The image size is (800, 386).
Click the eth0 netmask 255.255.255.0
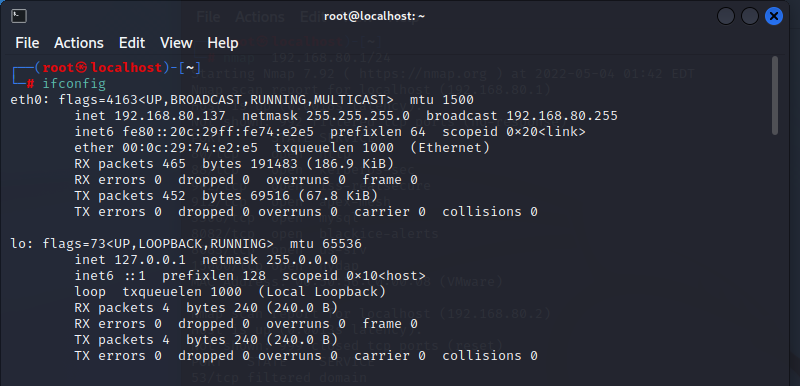point(359,116)
